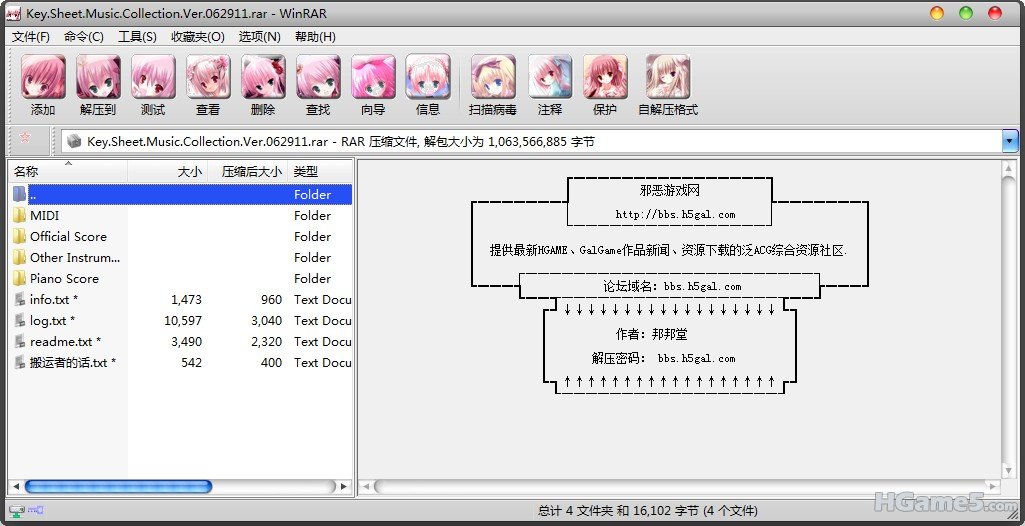
Task: Click the 保护 (Protect) toolbar icon
Action: (605, 77)
